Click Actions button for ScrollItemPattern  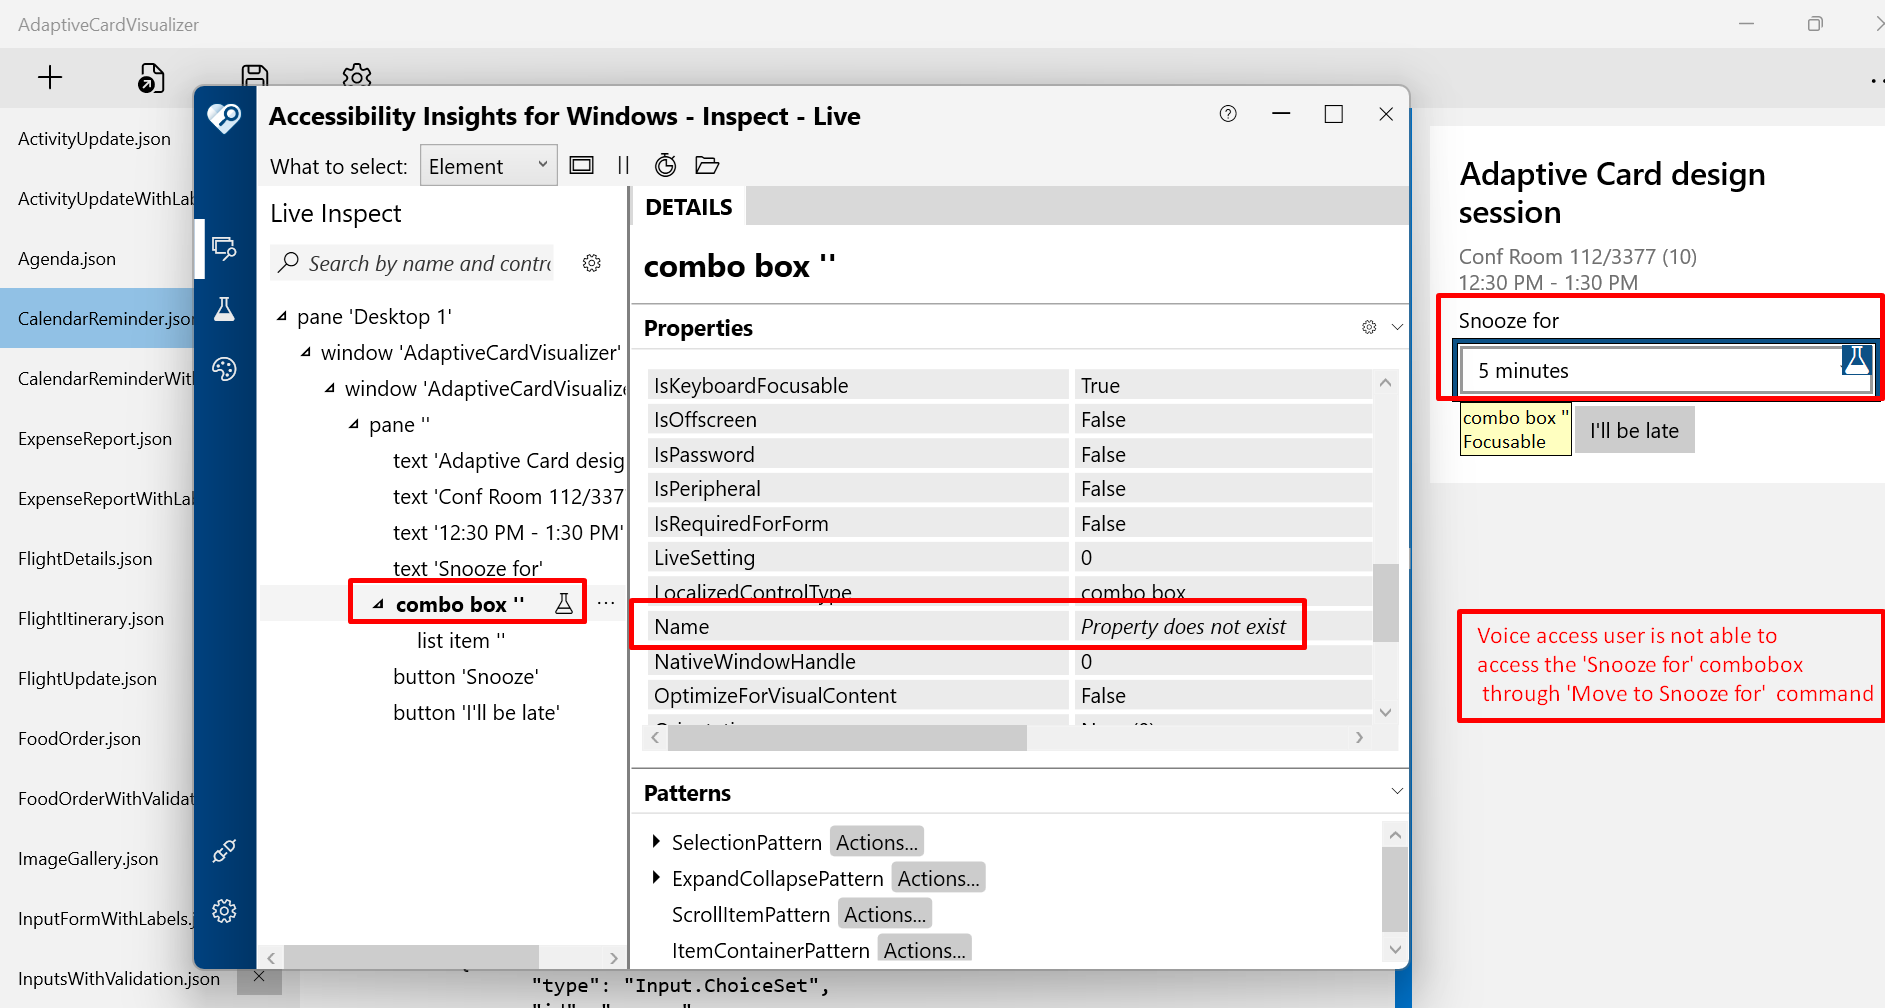(884, 914)
